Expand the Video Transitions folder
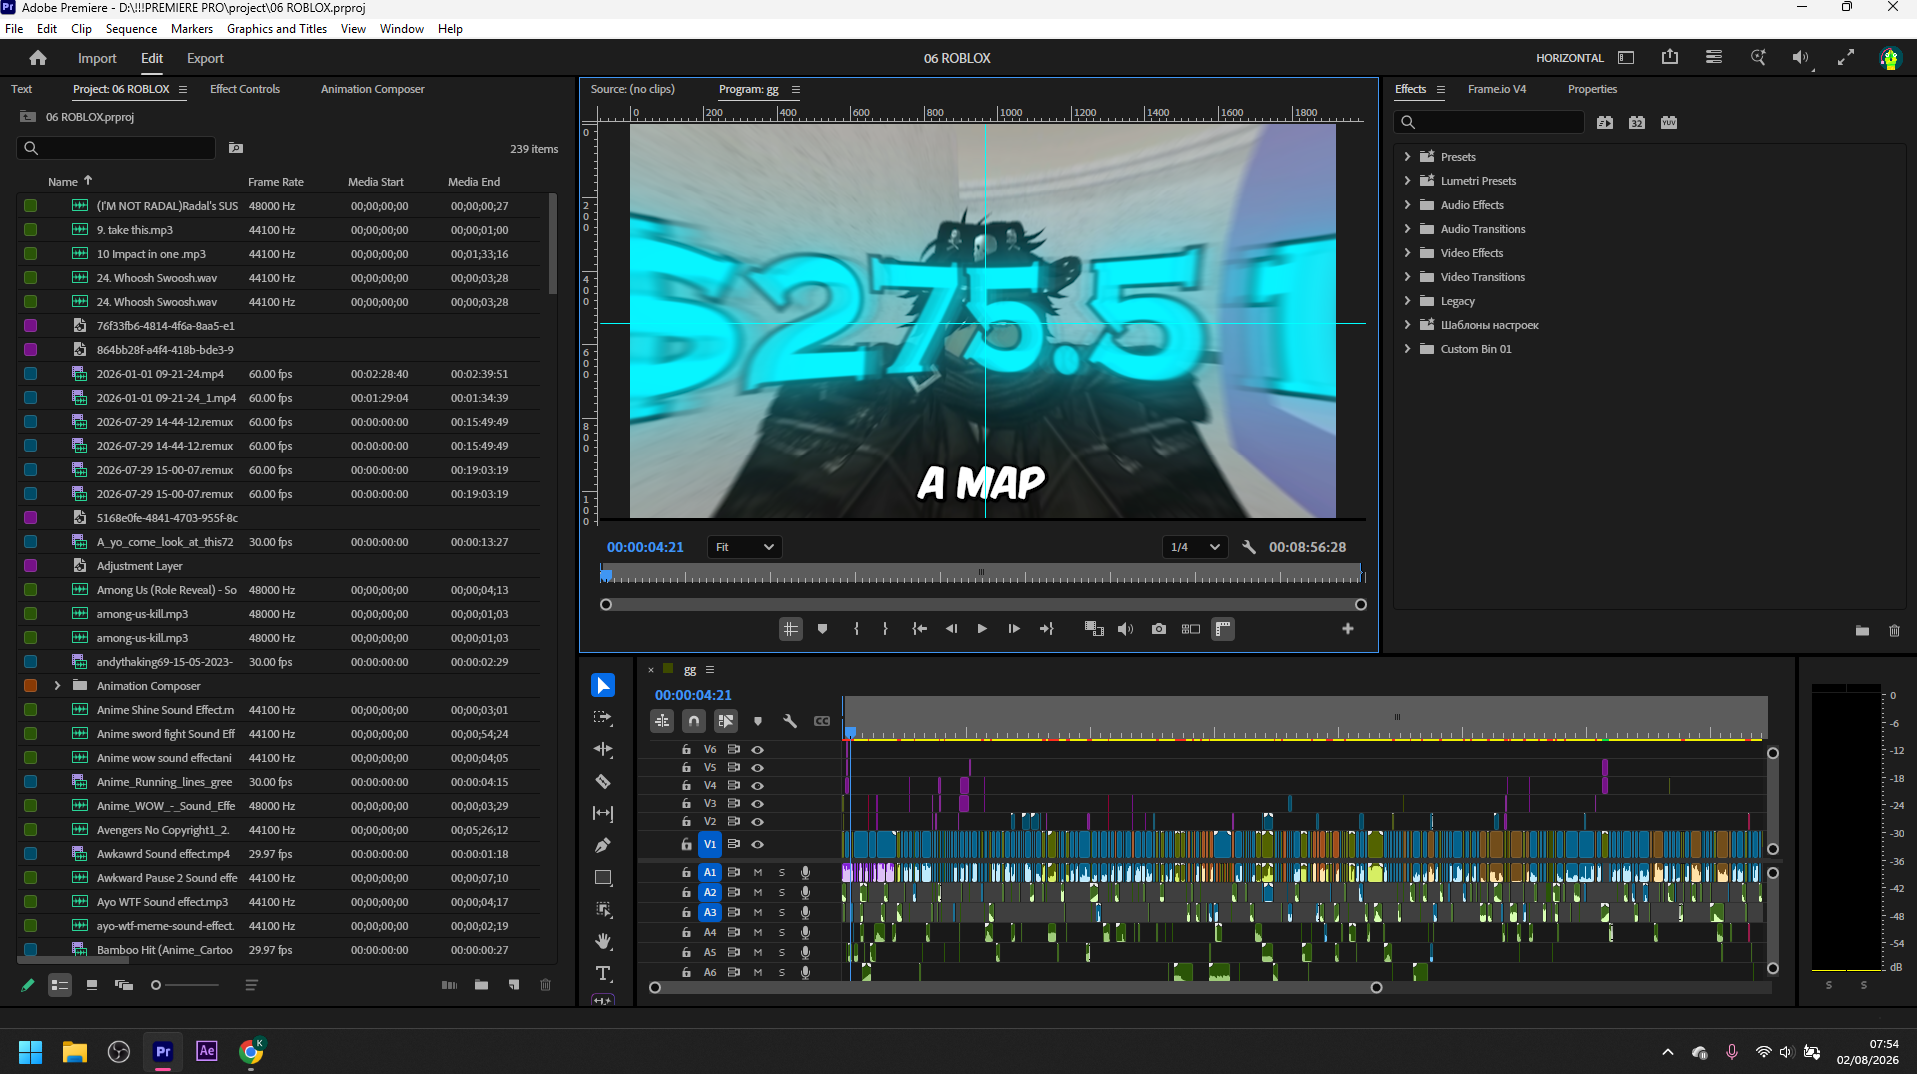This screenshot has height=1074, width=1917. point(1407,277)
